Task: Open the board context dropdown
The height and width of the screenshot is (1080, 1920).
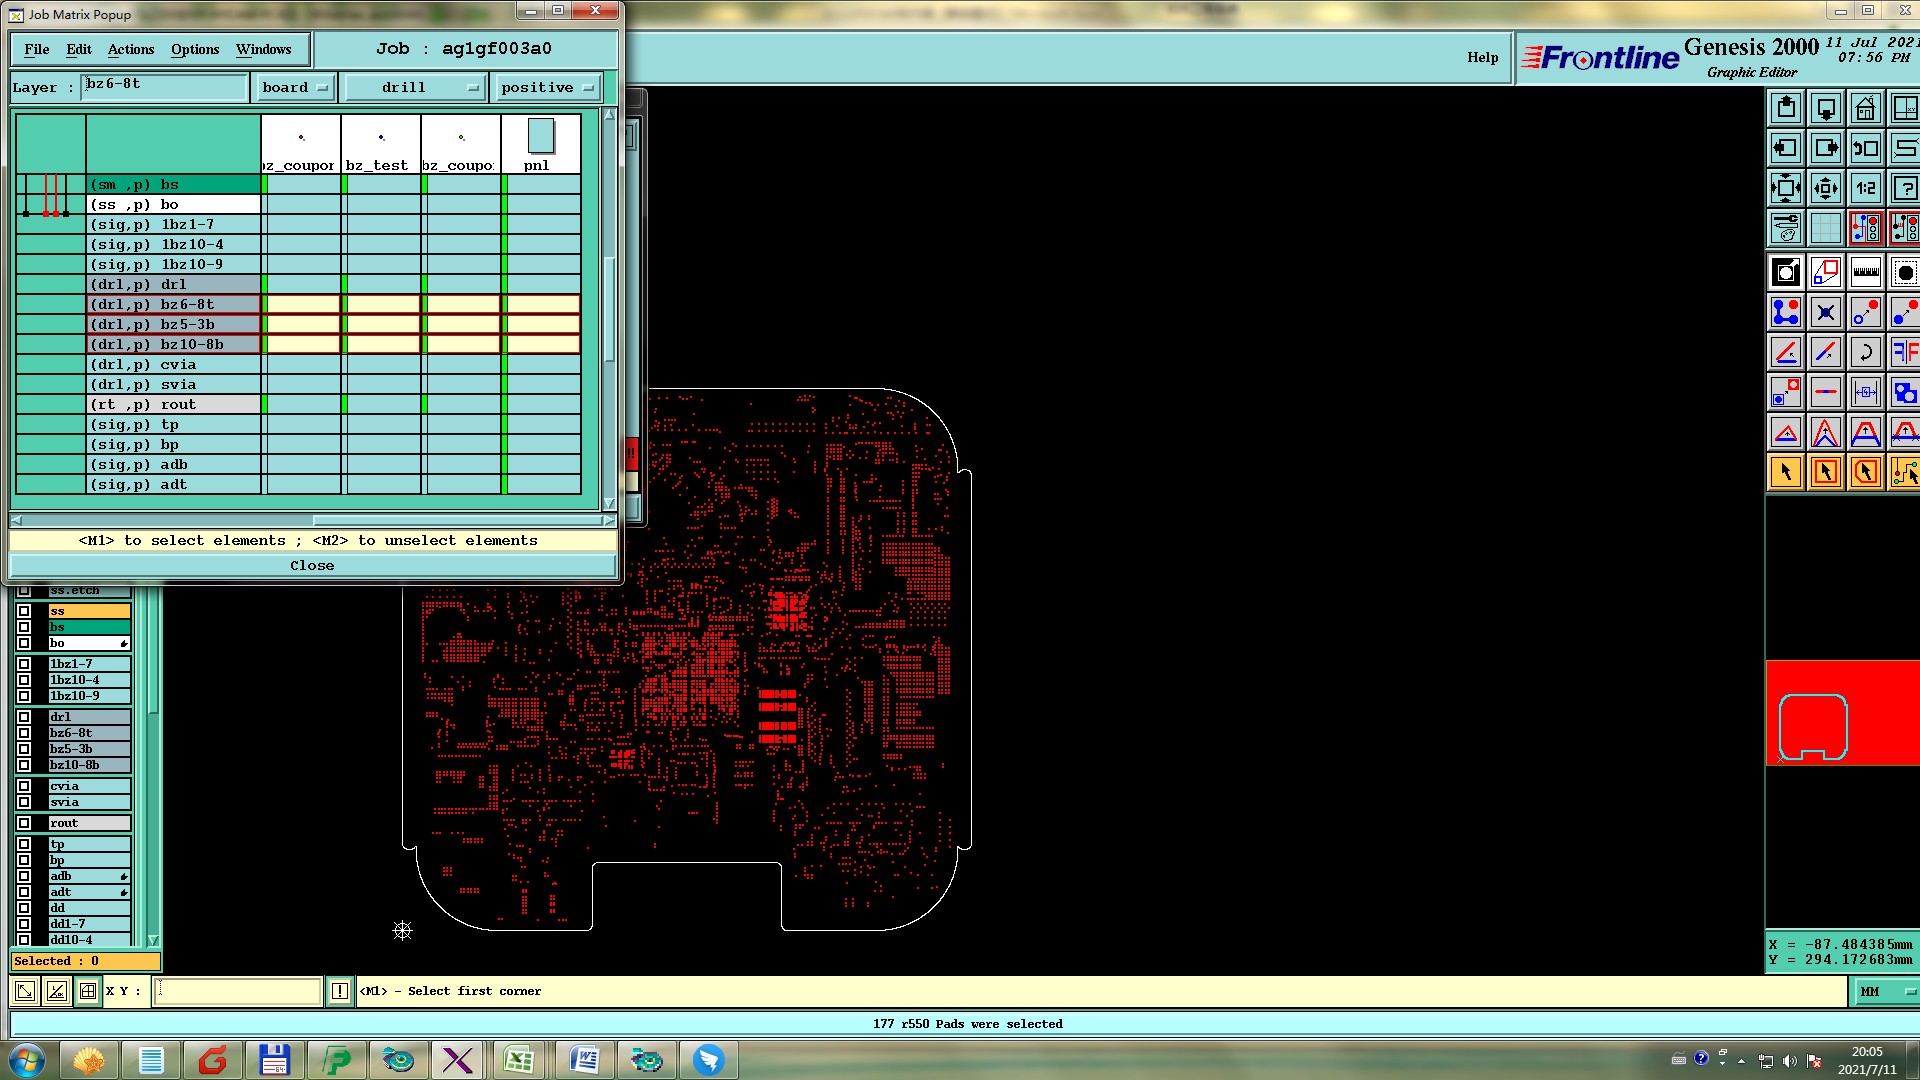Action: pyautogui.click(x=294, y=88)
